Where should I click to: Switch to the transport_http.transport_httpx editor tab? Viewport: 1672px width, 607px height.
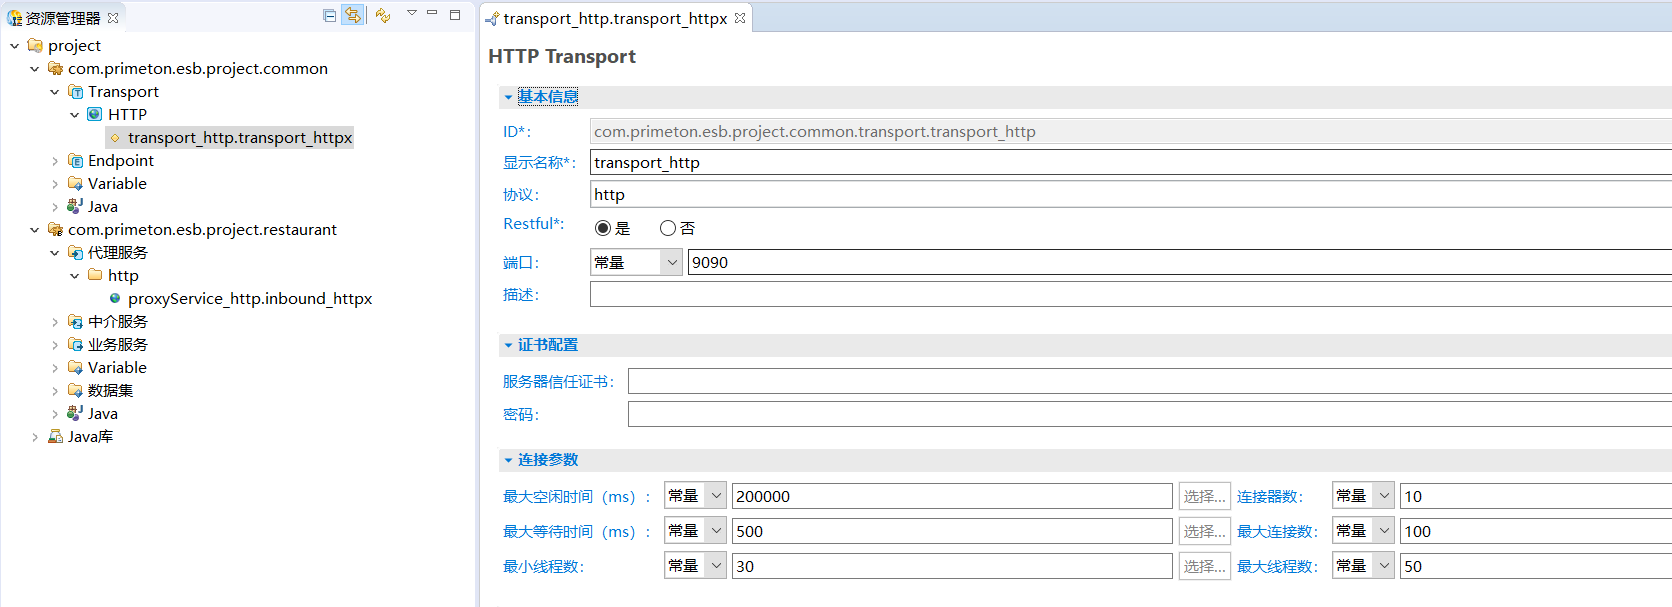point(614,19)
